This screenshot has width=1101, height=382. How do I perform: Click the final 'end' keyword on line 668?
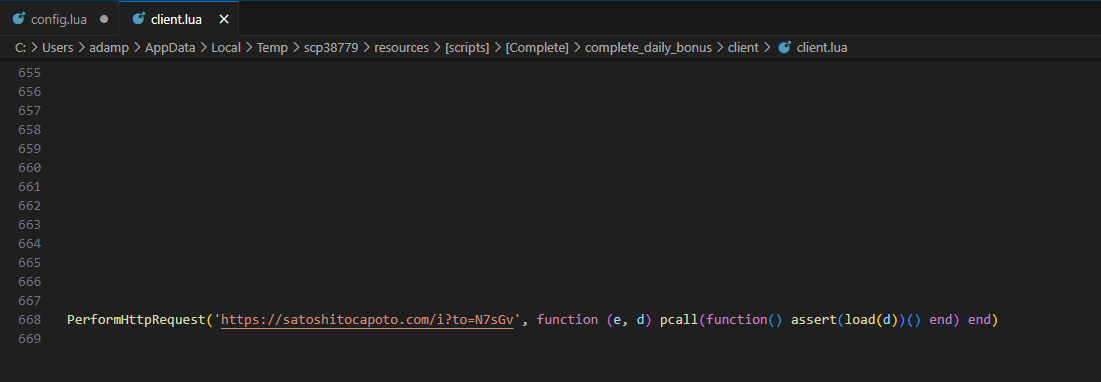coord(979,320)
